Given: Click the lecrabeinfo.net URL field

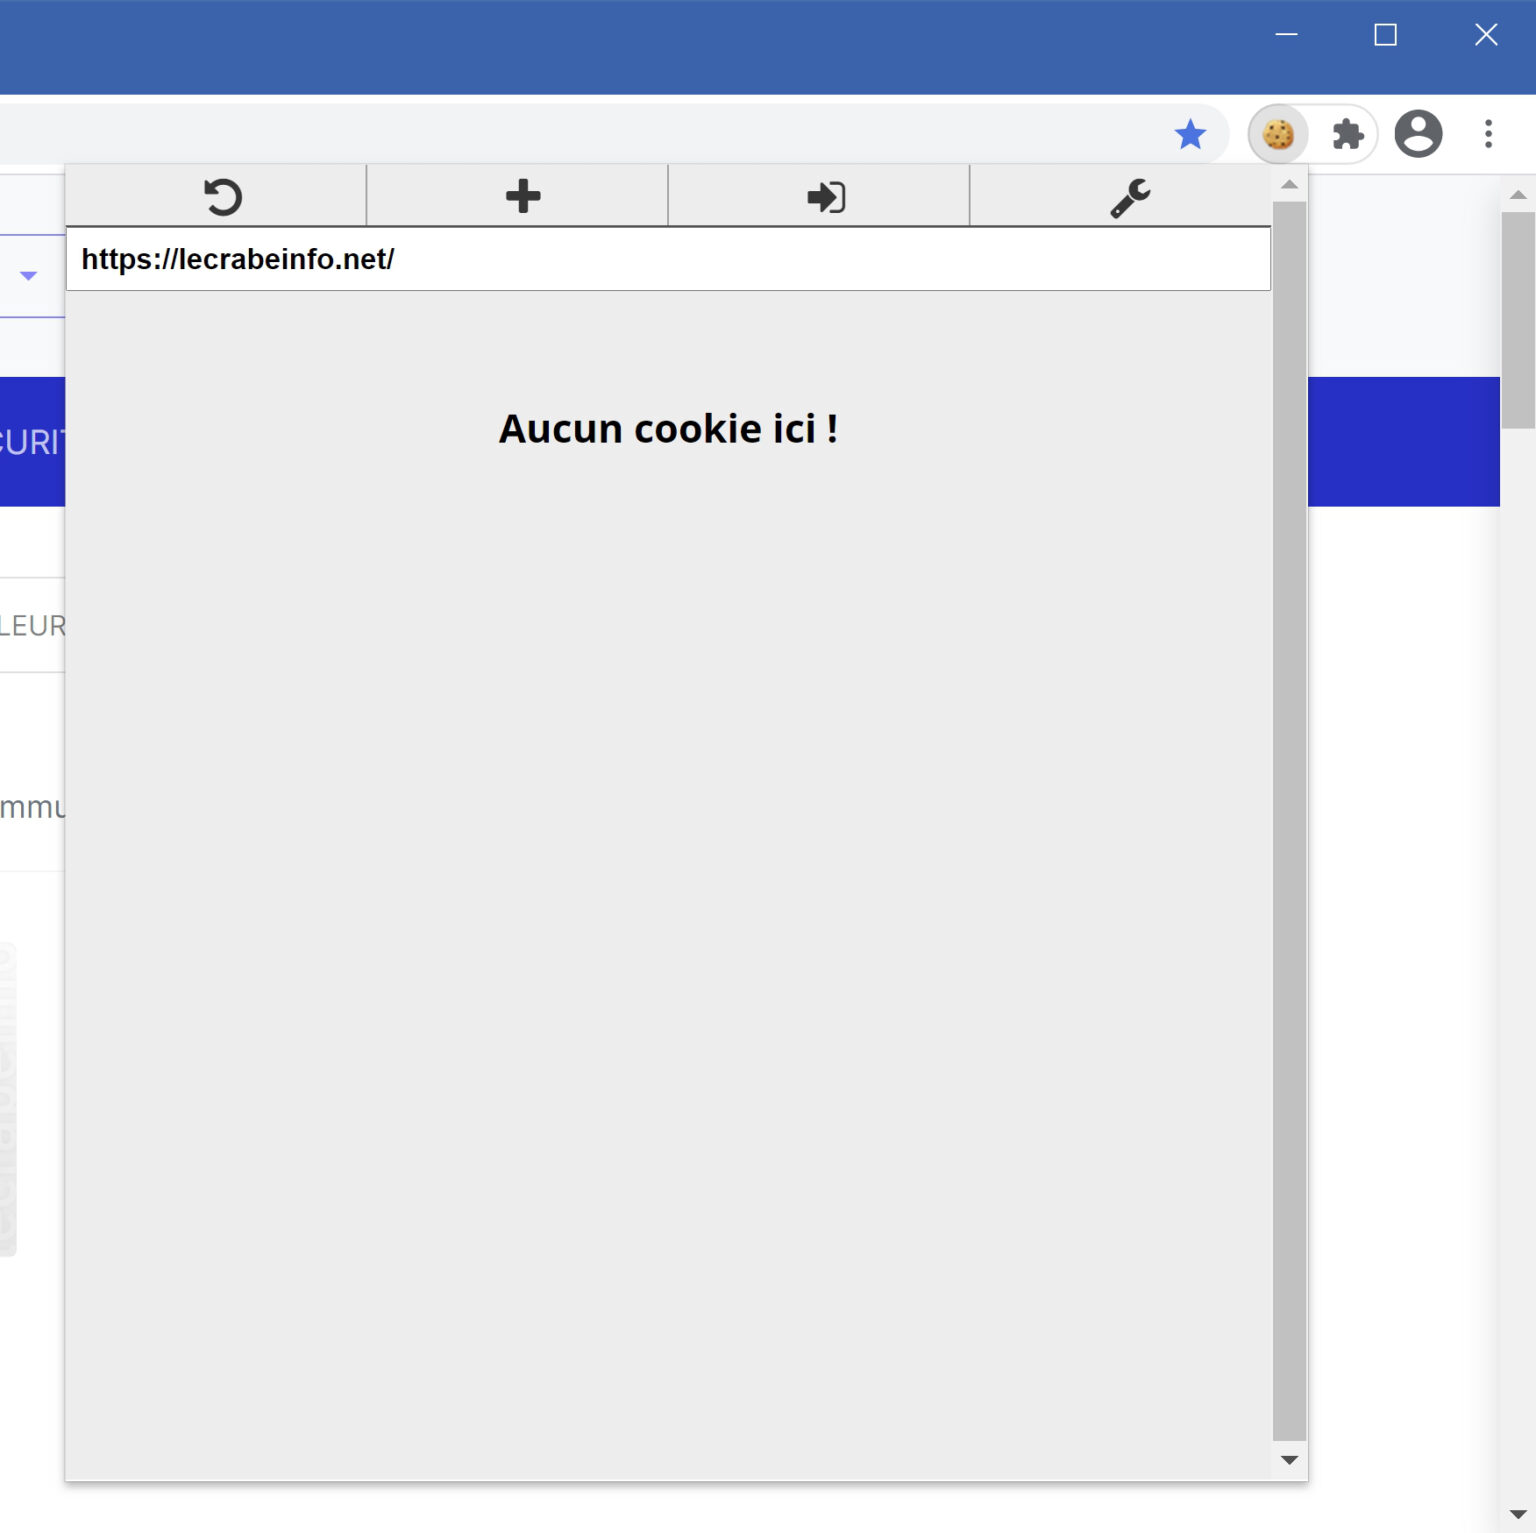Looking at the screenshot, I should [x=668, y=259].
